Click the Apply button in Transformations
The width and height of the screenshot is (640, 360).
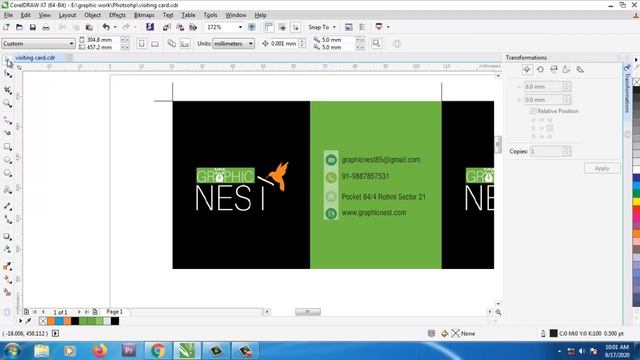tap(602, 168)
